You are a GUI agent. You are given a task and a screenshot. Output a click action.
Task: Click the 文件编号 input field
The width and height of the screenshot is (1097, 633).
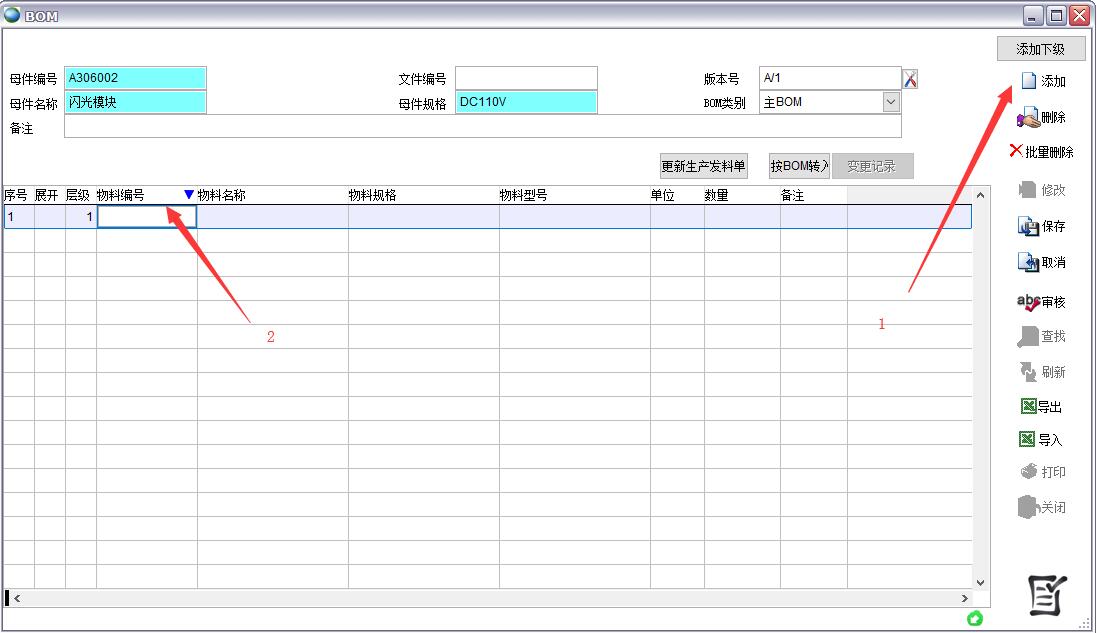(526, 78)
